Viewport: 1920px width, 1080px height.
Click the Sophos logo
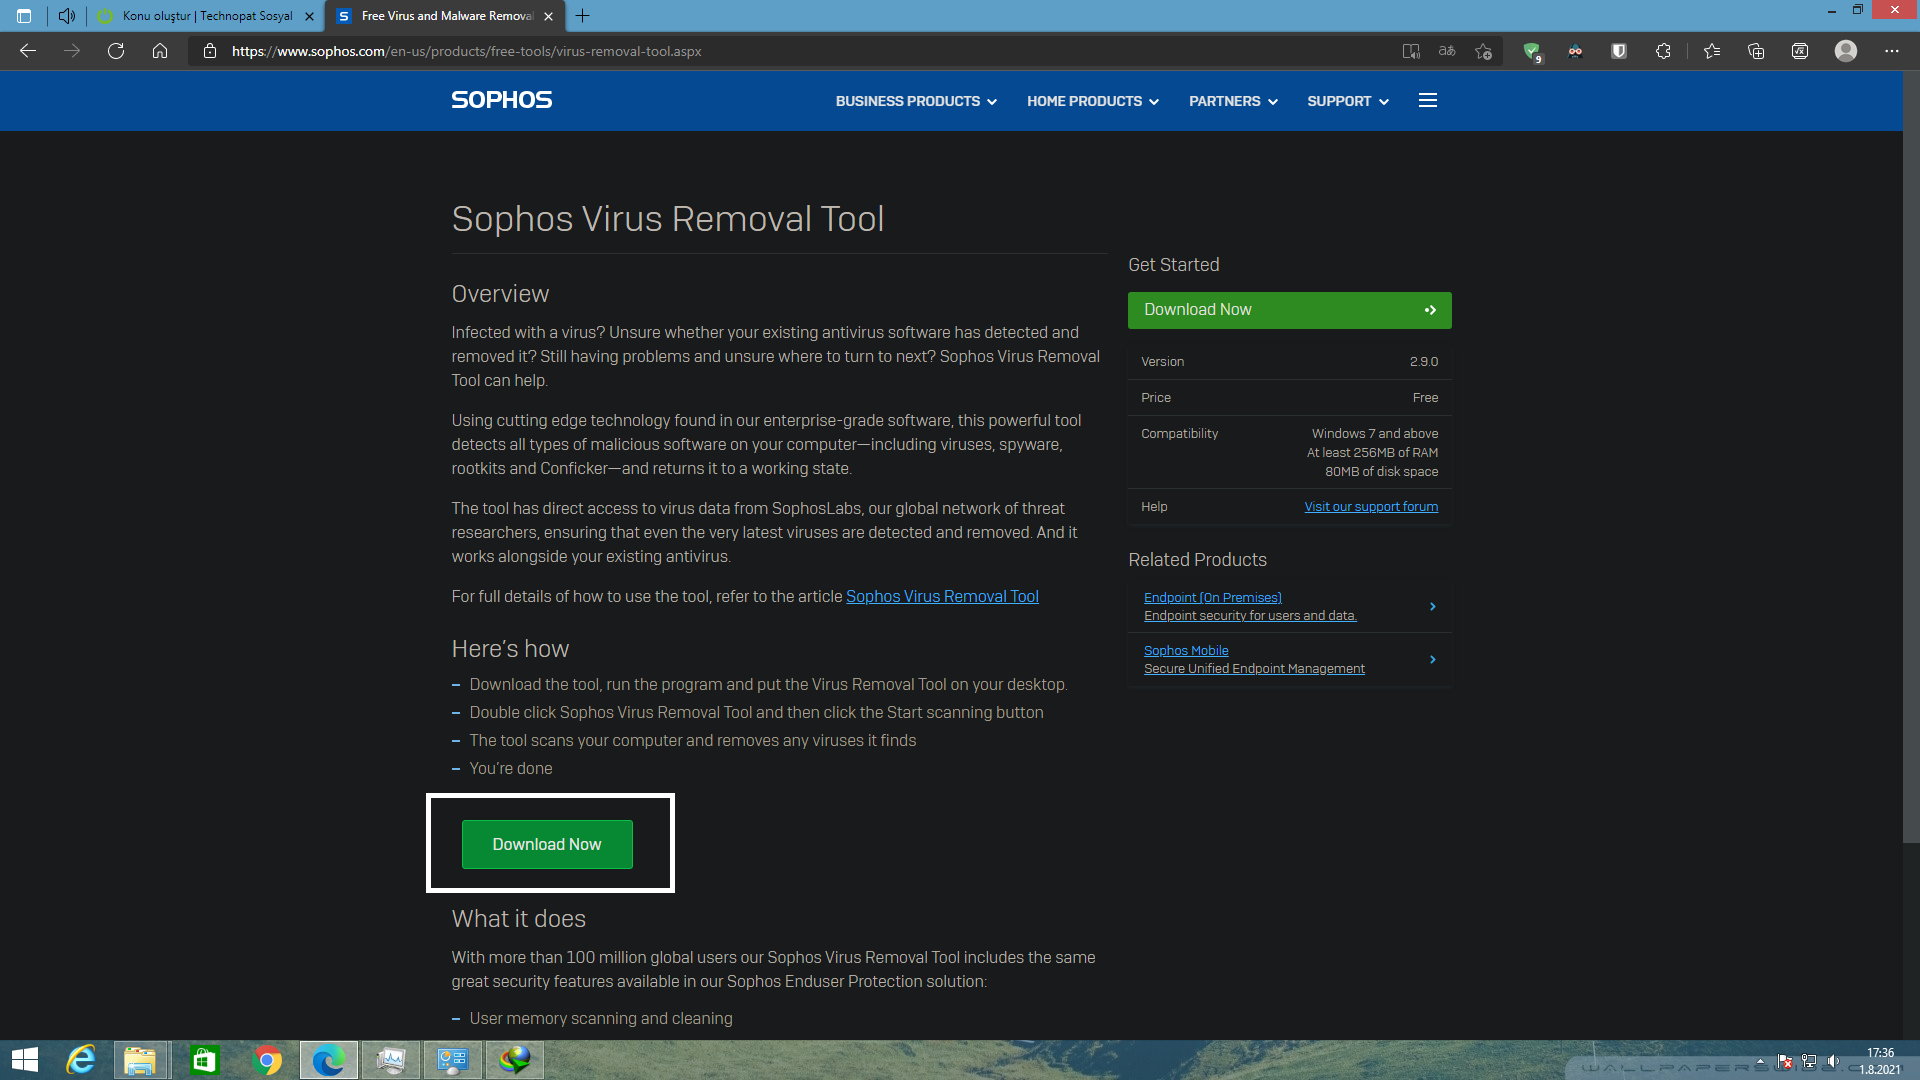pos(501,100)
